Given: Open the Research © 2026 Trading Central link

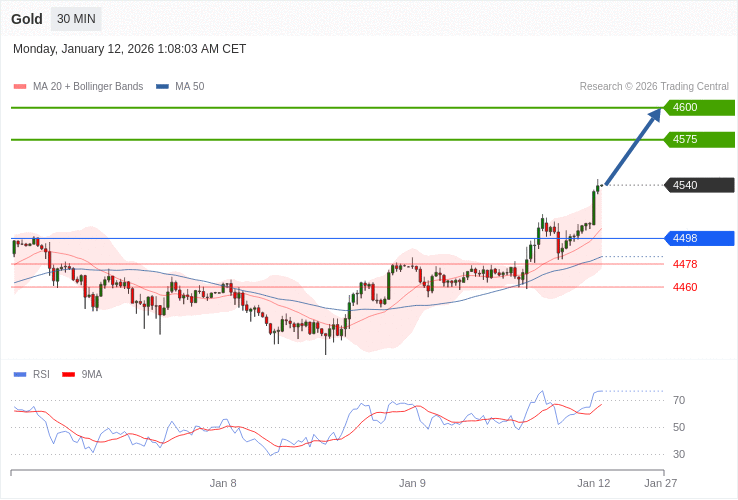Looking at the screenshot, I should (654, 87).
